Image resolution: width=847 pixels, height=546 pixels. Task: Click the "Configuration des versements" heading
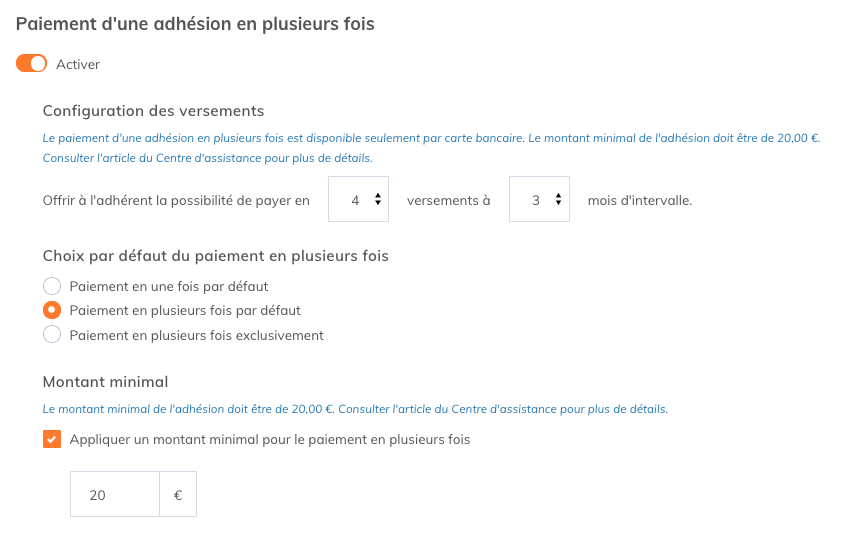153,111
